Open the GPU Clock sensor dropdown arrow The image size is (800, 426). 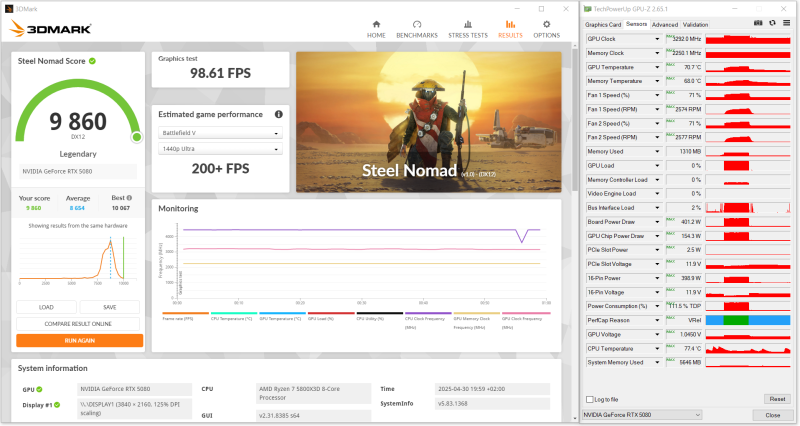tap(657, 39)
